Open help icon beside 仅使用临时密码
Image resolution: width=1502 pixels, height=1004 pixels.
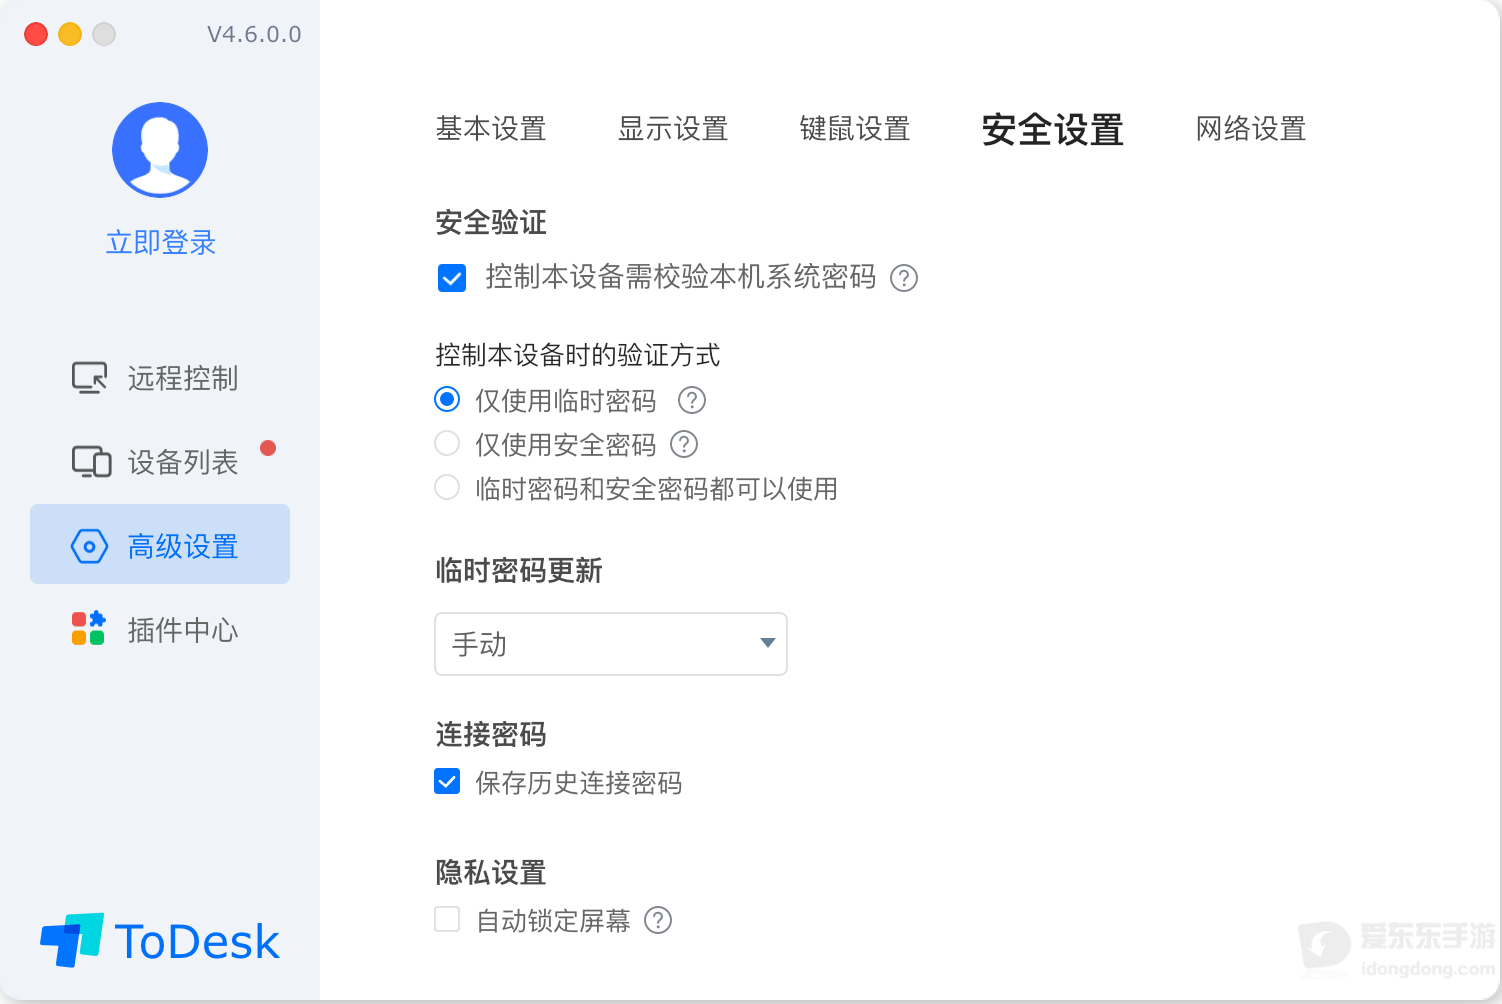click(x=692, y=401)
